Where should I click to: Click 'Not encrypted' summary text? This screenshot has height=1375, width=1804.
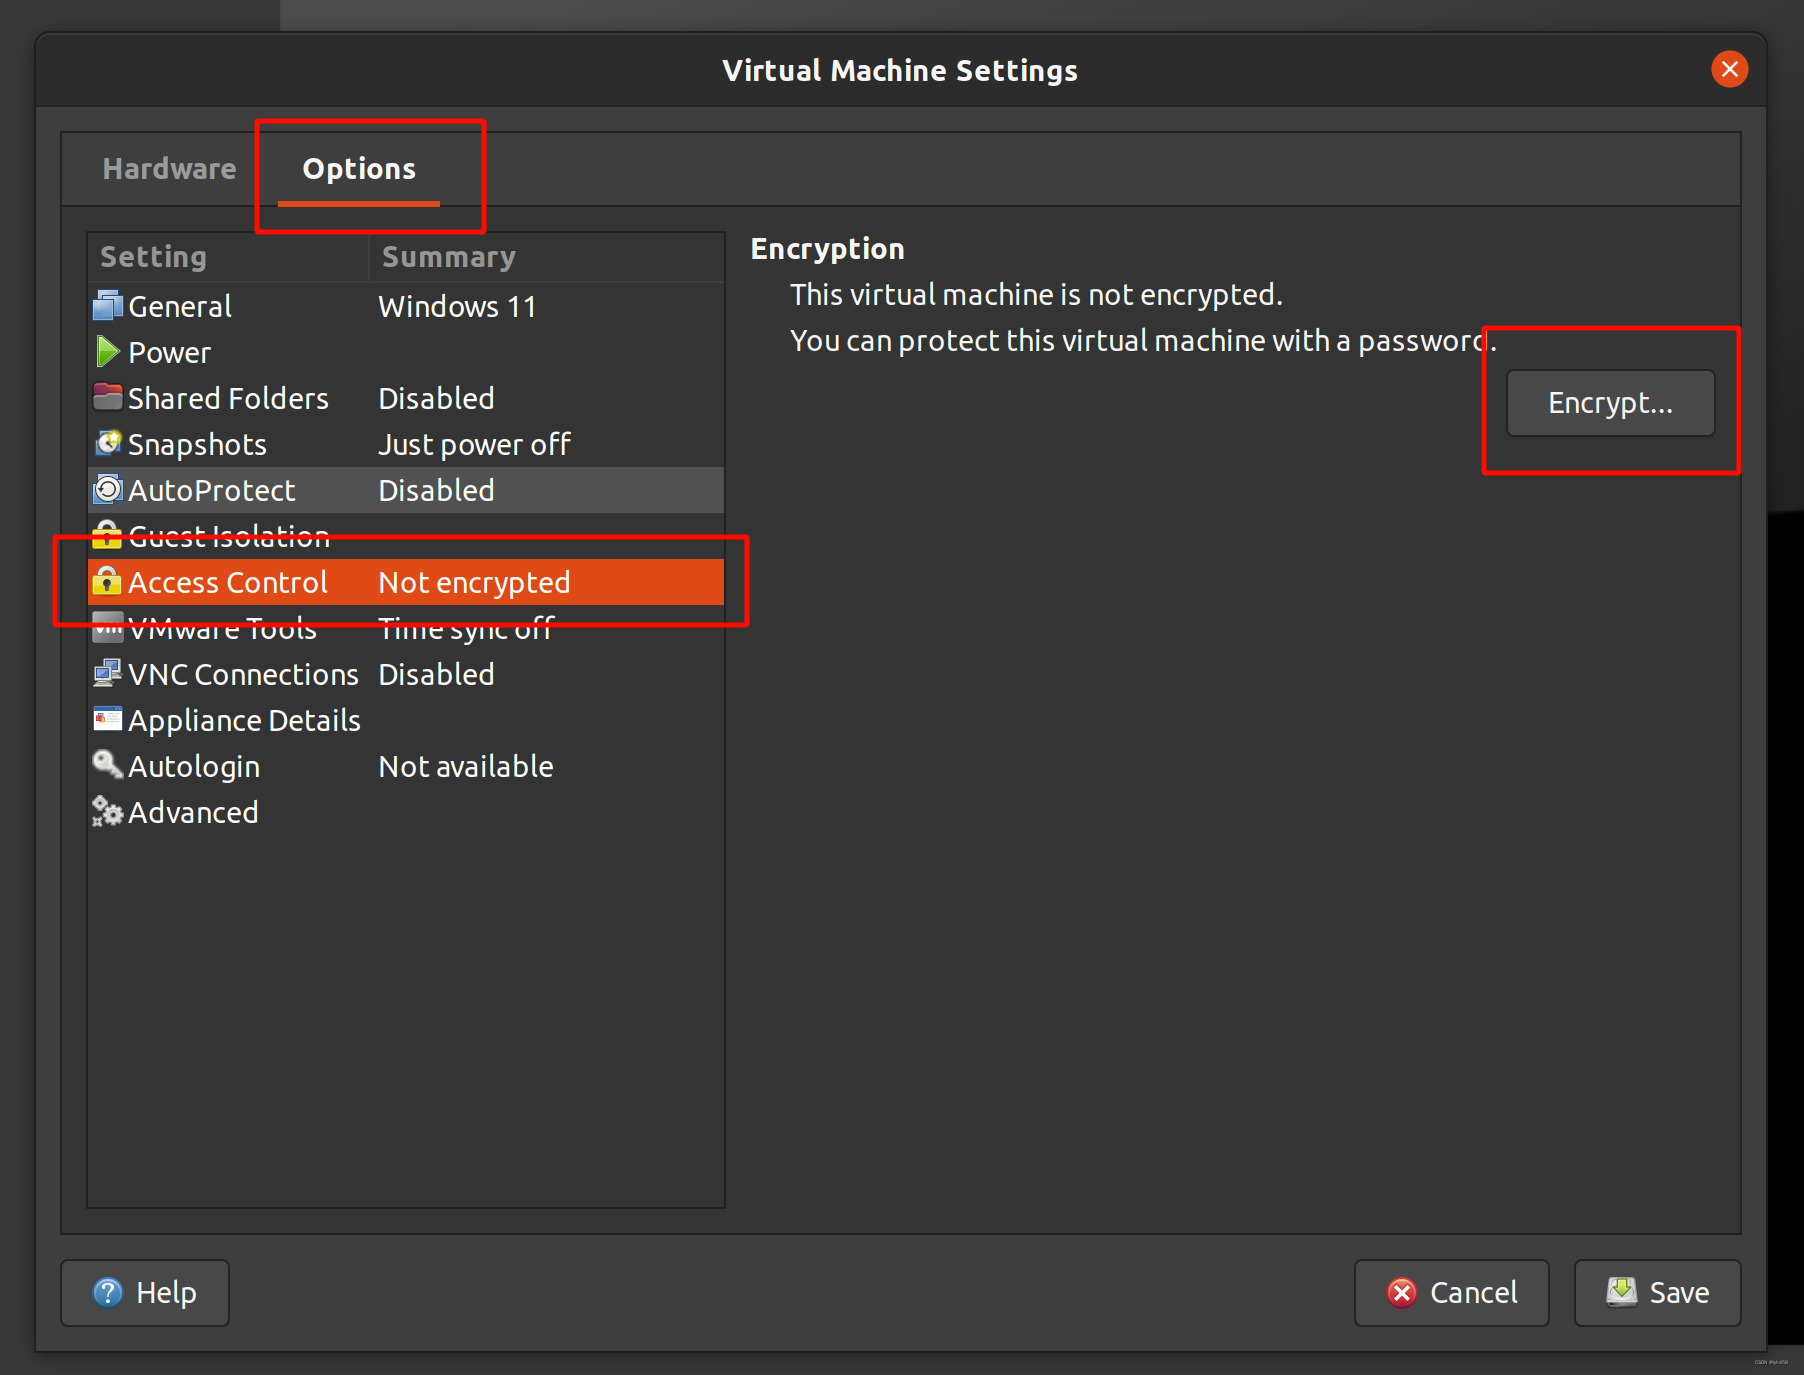474,582
